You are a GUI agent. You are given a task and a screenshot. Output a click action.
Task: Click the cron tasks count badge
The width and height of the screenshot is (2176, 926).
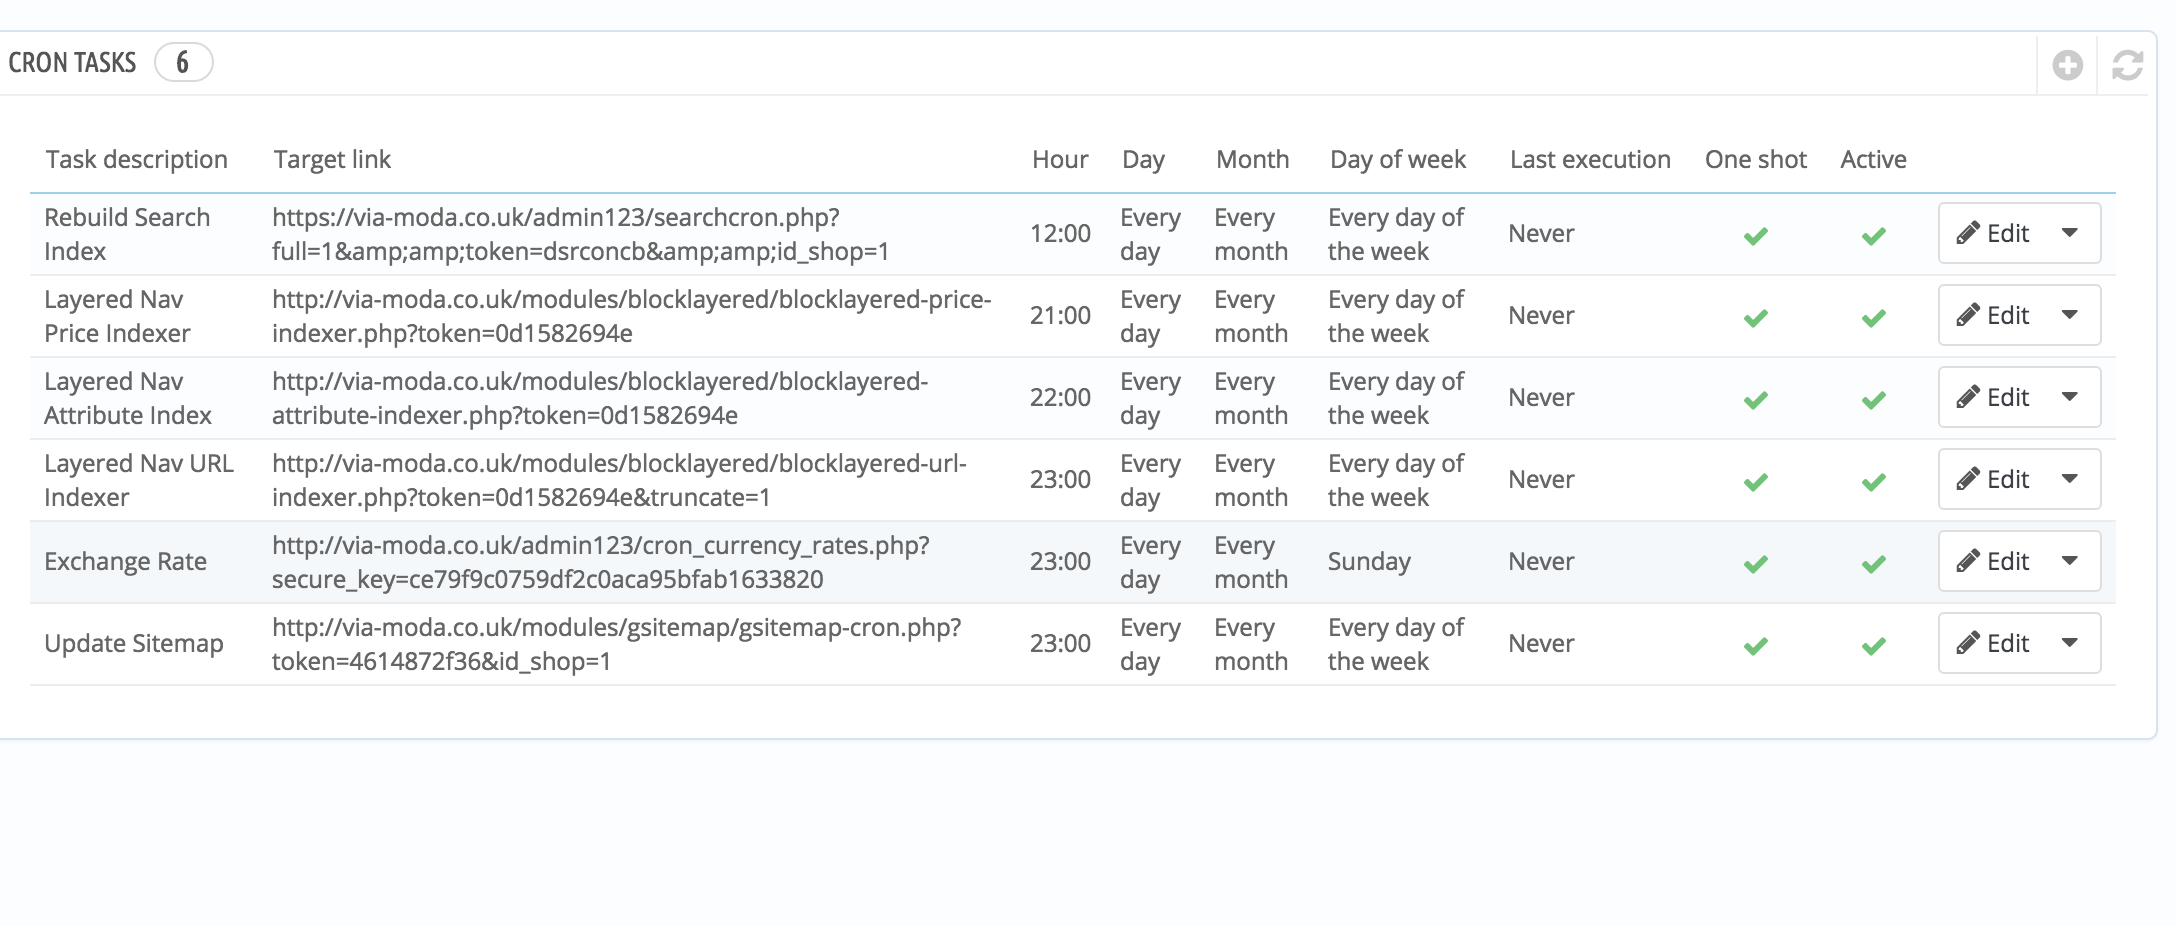[x=183, y=62]
